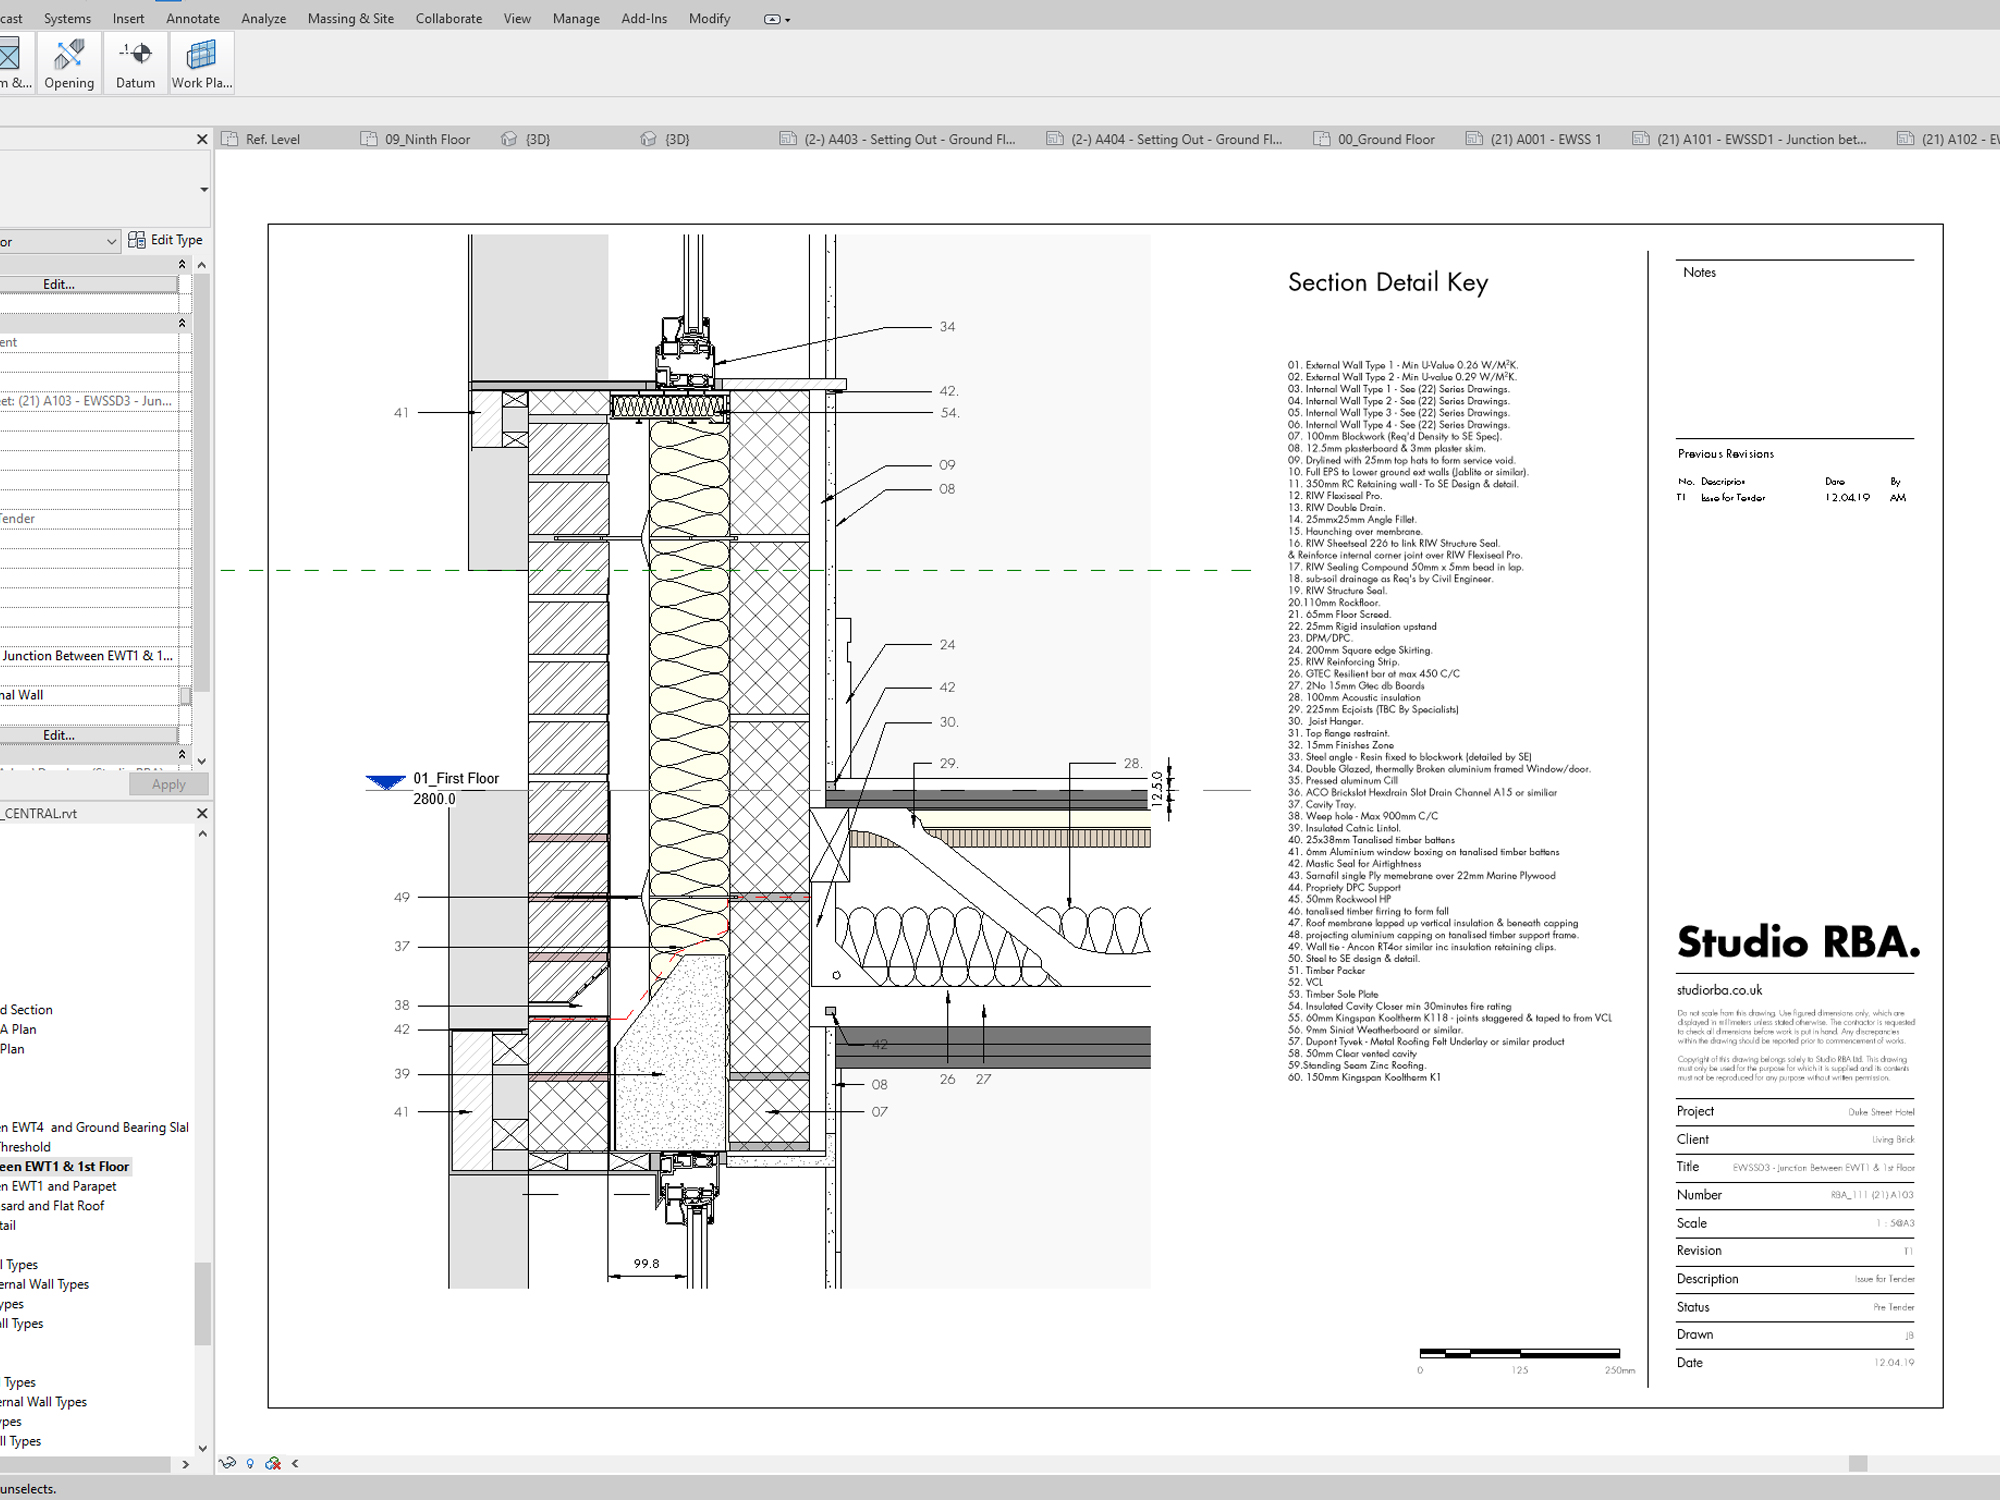Click the exclude options icon on the status bar

(x=272, y=1463)
